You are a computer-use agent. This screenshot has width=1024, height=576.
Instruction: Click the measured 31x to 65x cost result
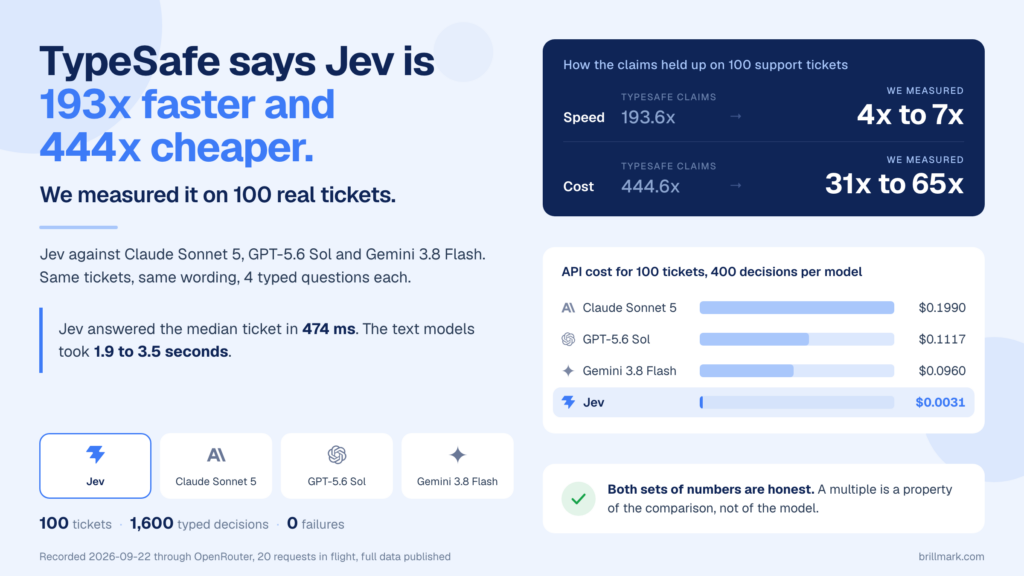click(894, 184)
